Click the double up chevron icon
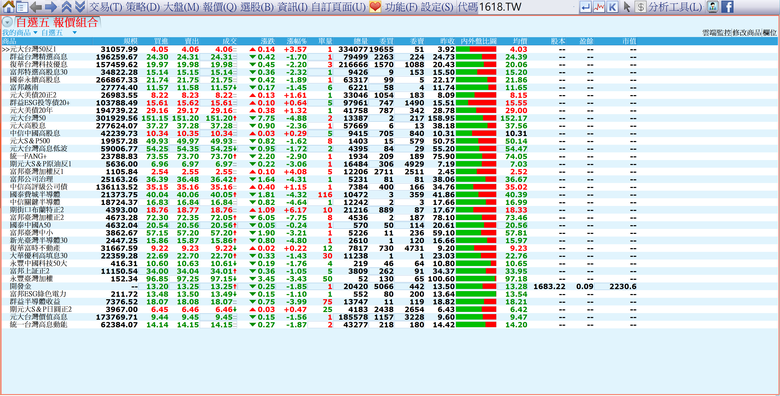The width and height of the screenshot is (780, 396). [x=67, y=7]
